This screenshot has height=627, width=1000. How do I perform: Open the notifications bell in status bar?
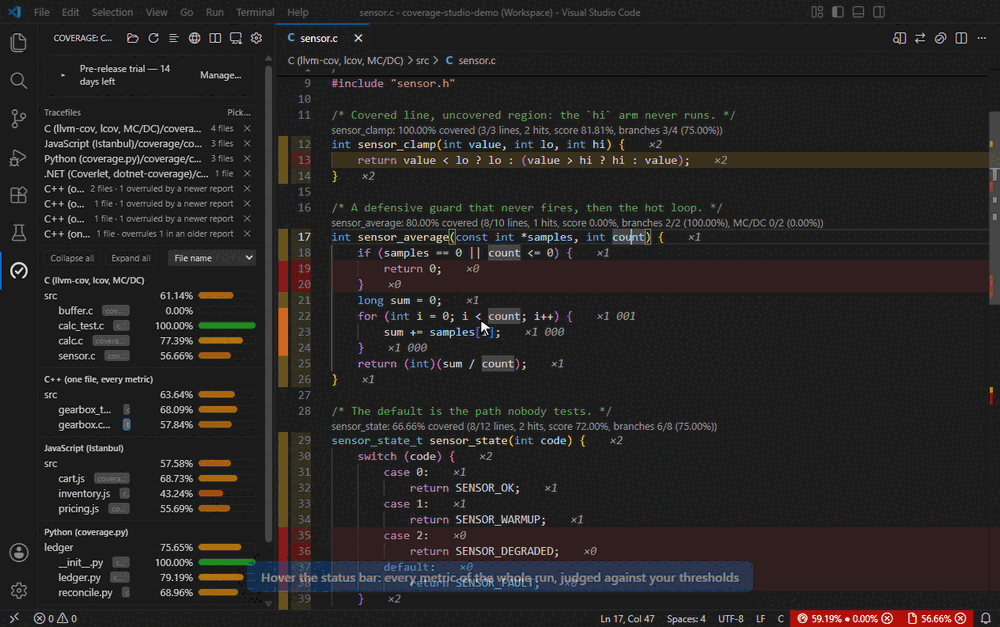(985, 618)
